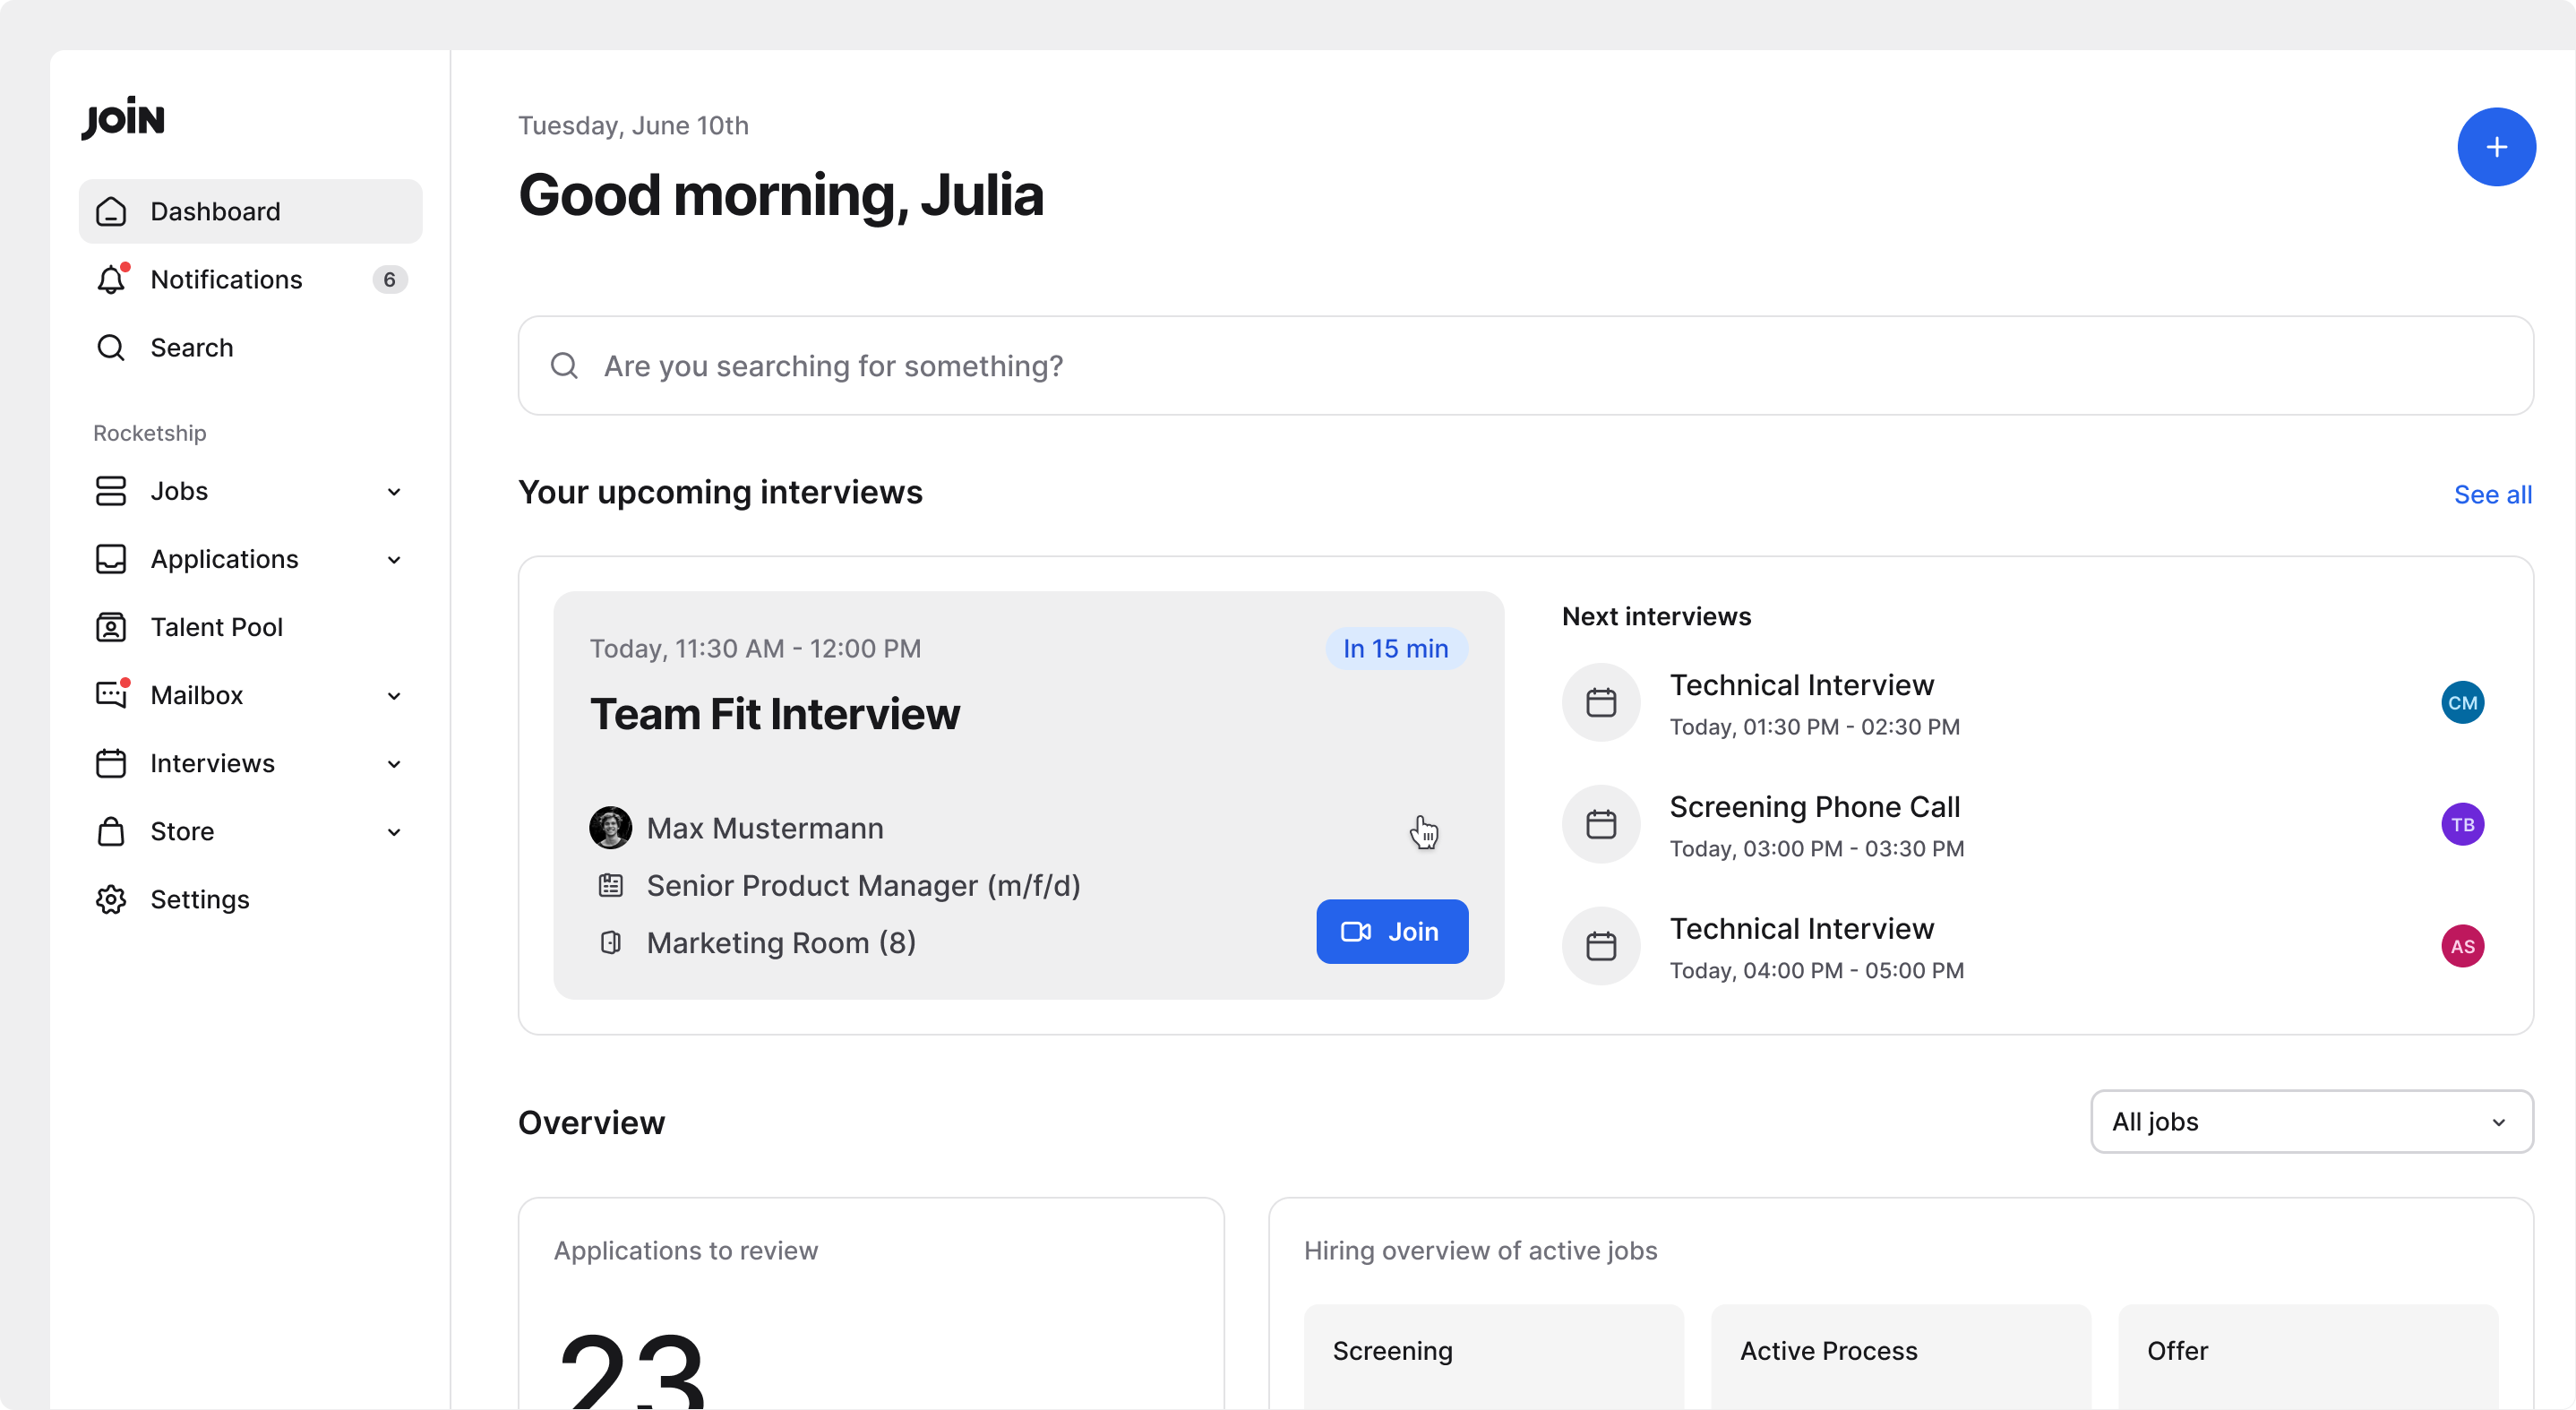Expand the Applications section chevron
This screenshot has height=1410, width=2576.
tap(394, 559)
